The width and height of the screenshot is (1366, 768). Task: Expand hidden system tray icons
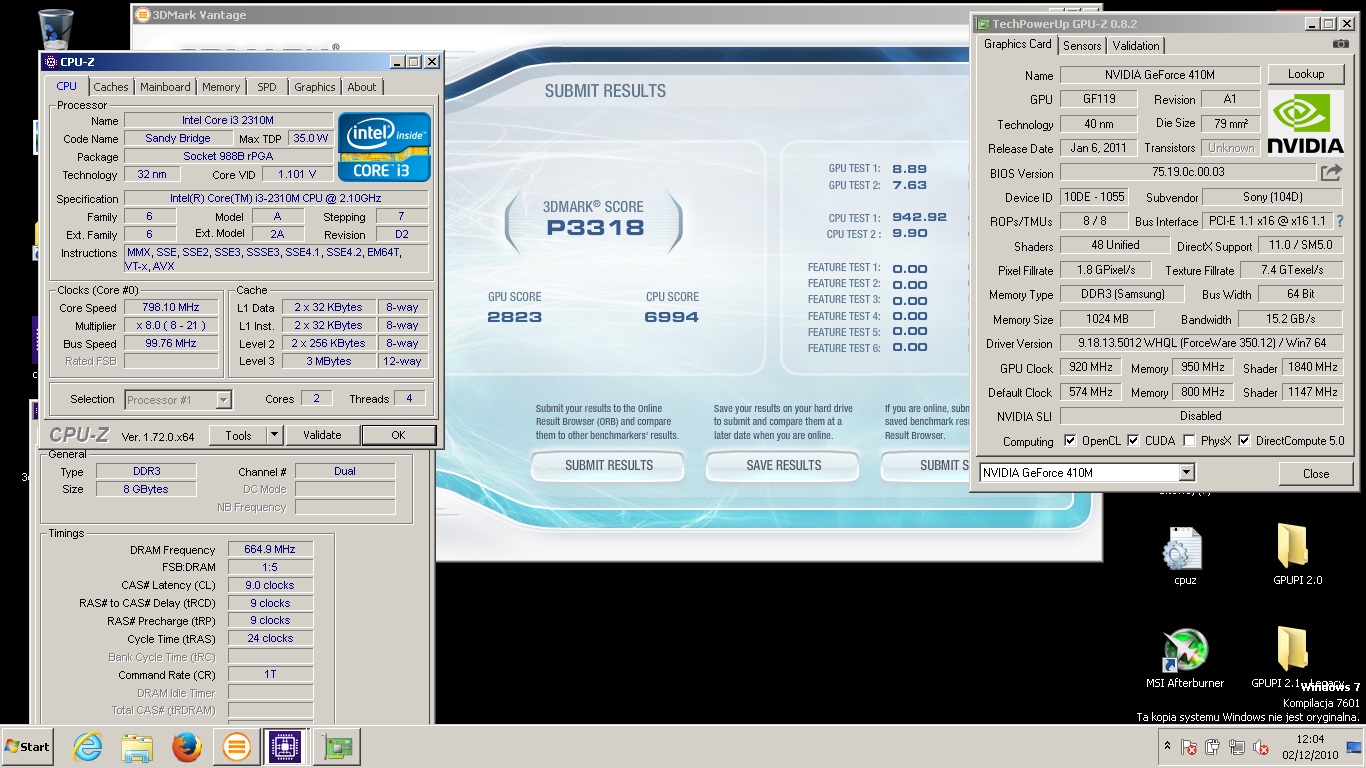tap(1166, 747)
